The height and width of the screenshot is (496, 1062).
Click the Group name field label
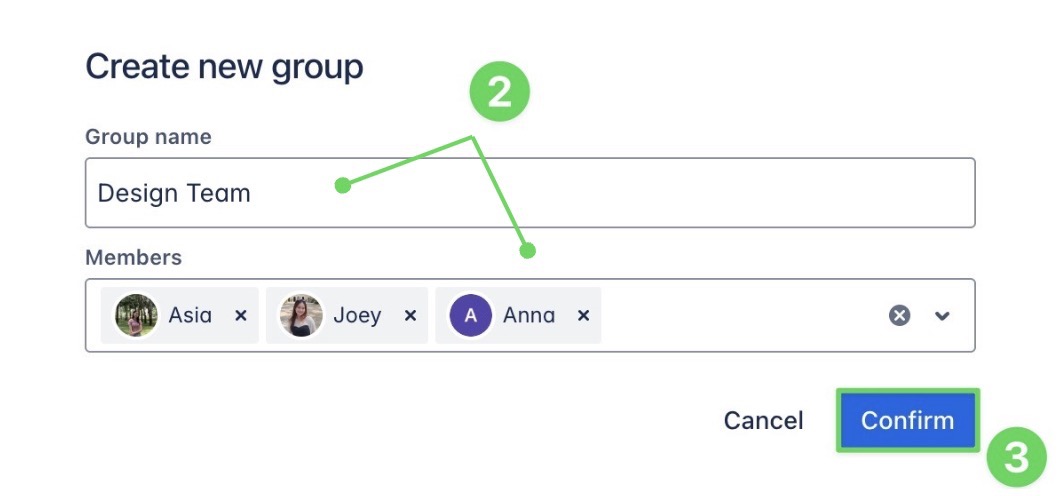point(148,137)
